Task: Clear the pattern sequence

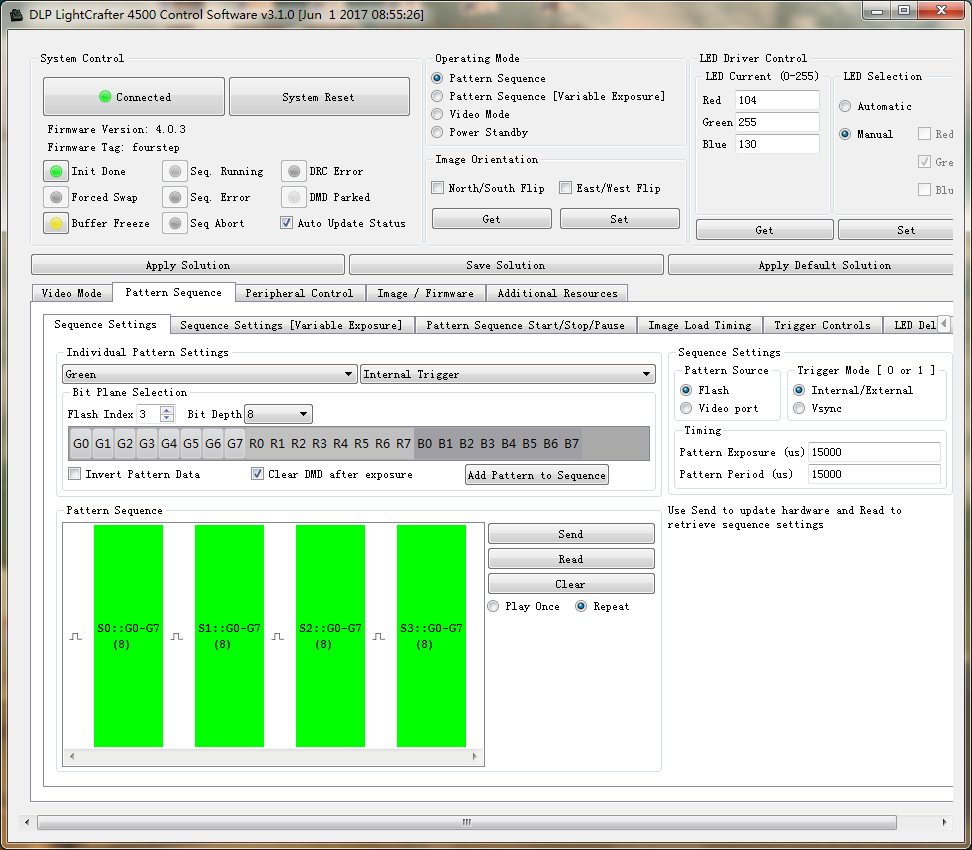Action: click(571, 584)
